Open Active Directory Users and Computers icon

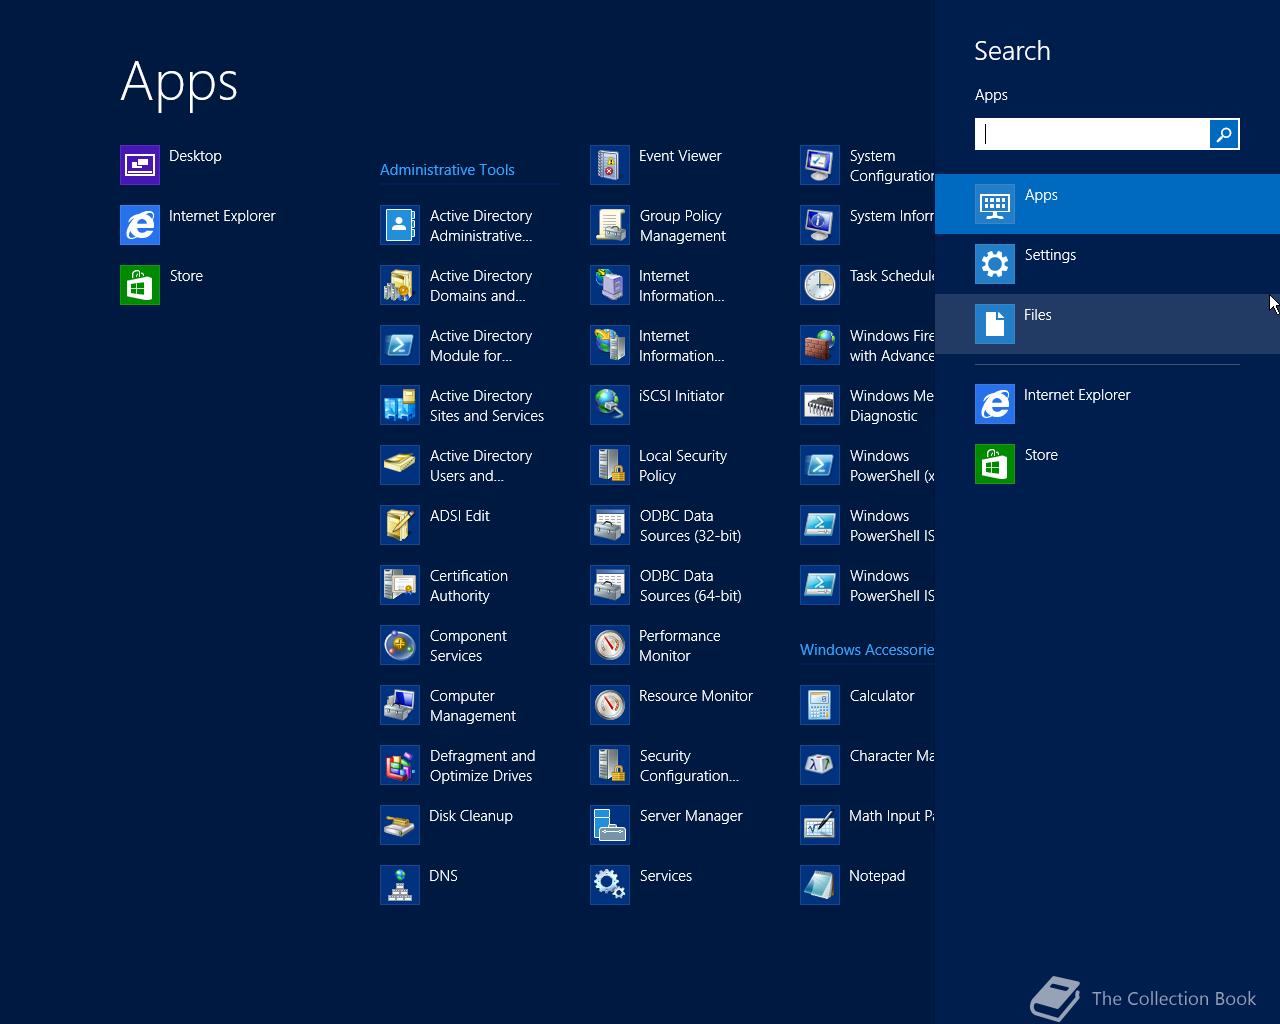coord(400,465)
